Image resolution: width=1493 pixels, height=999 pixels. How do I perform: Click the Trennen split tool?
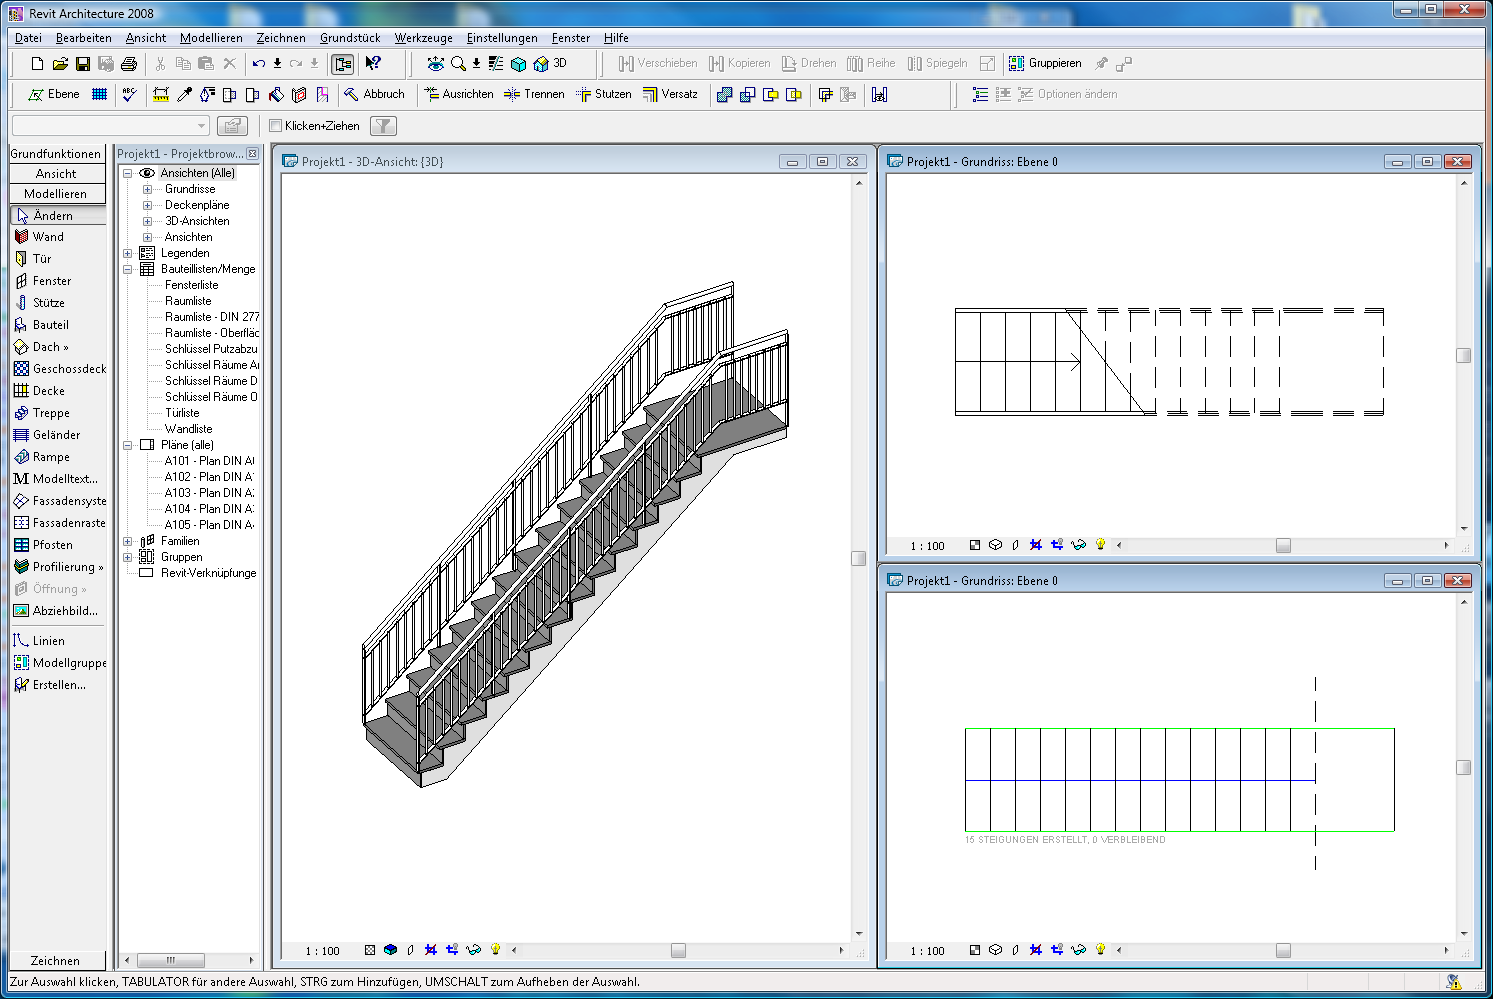(x=534, y=94)
